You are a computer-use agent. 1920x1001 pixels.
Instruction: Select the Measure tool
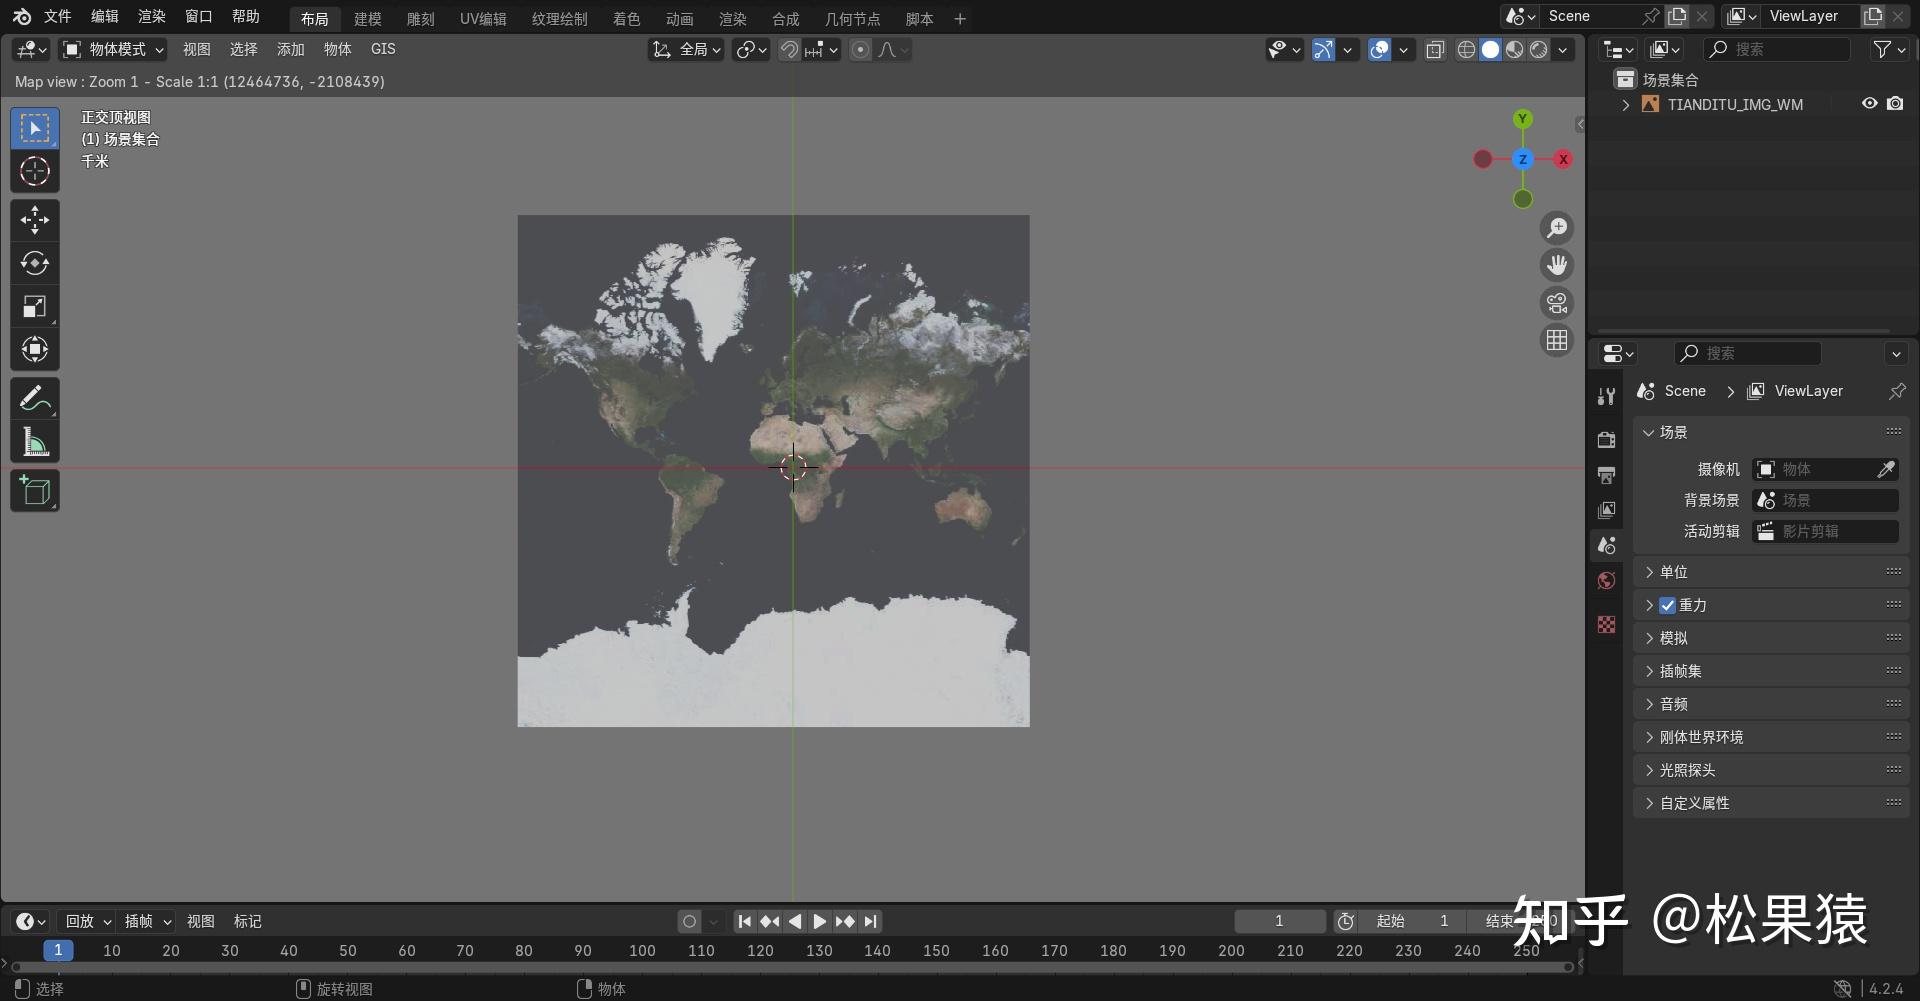click(35, 442)
